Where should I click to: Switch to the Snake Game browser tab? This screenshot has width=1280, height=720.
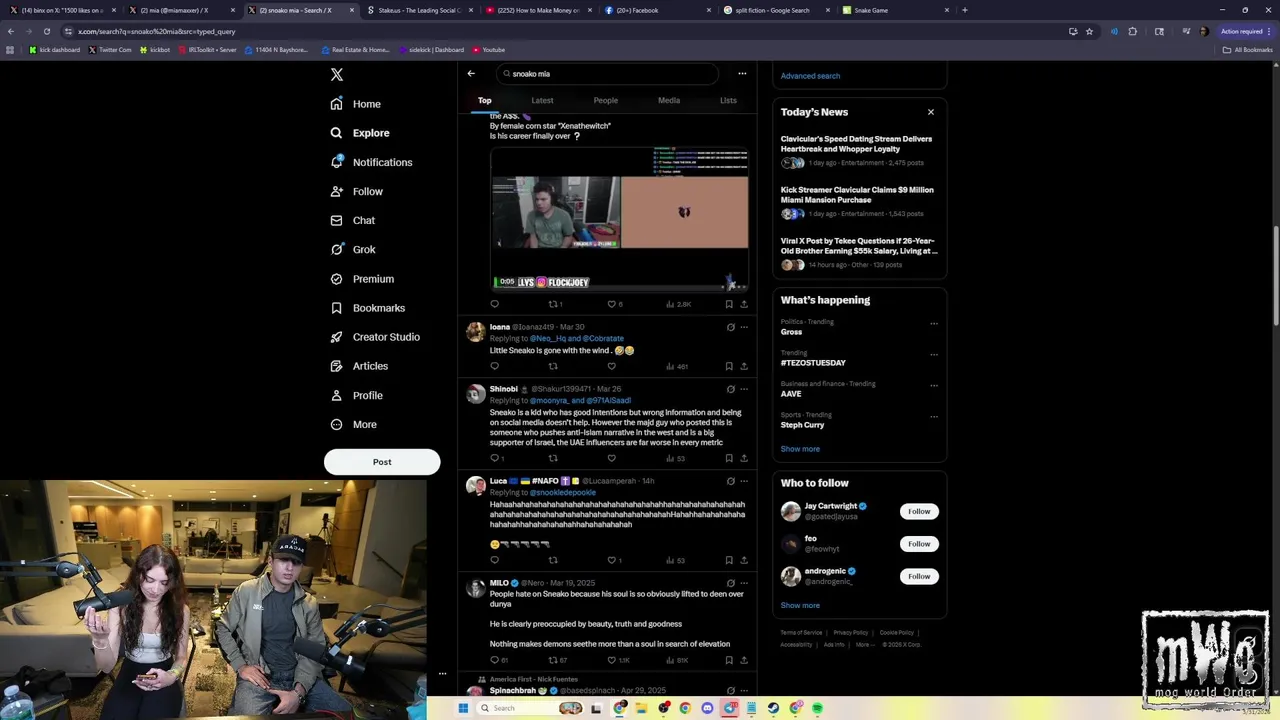click(895, 10)
